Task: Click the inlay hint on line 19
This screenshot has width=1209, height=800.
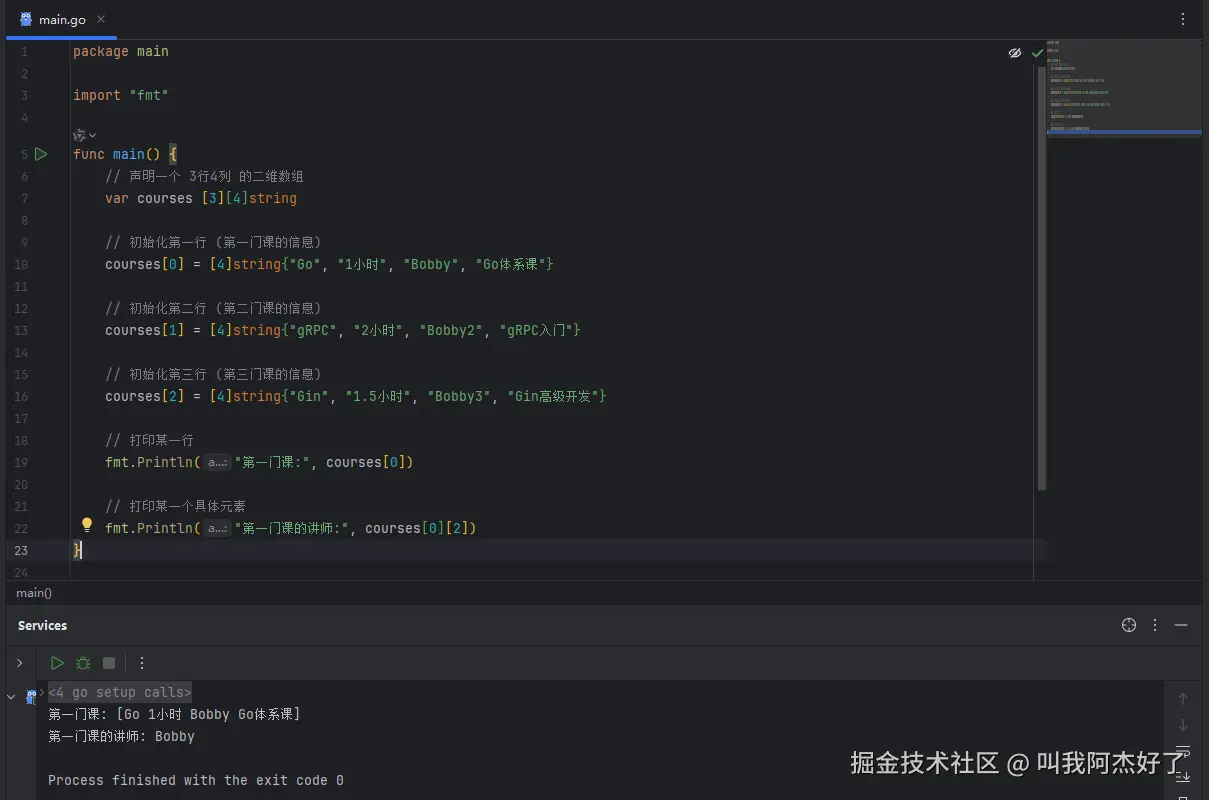Action: 218,462
